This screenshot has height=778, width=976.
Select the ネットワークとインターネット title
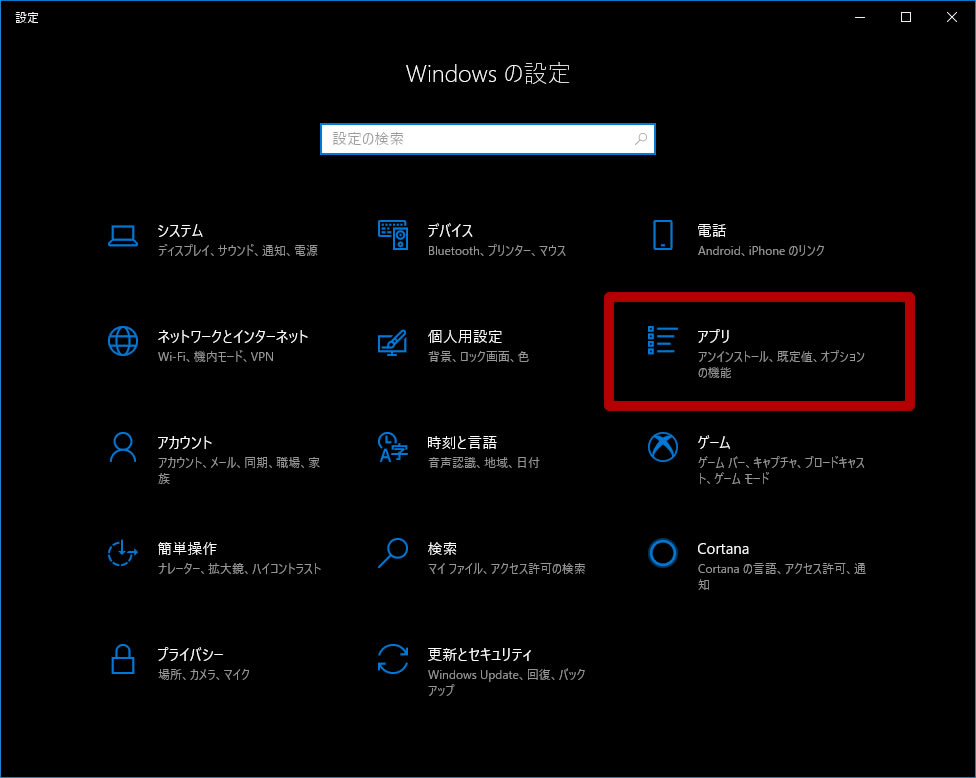coord(233,337)
